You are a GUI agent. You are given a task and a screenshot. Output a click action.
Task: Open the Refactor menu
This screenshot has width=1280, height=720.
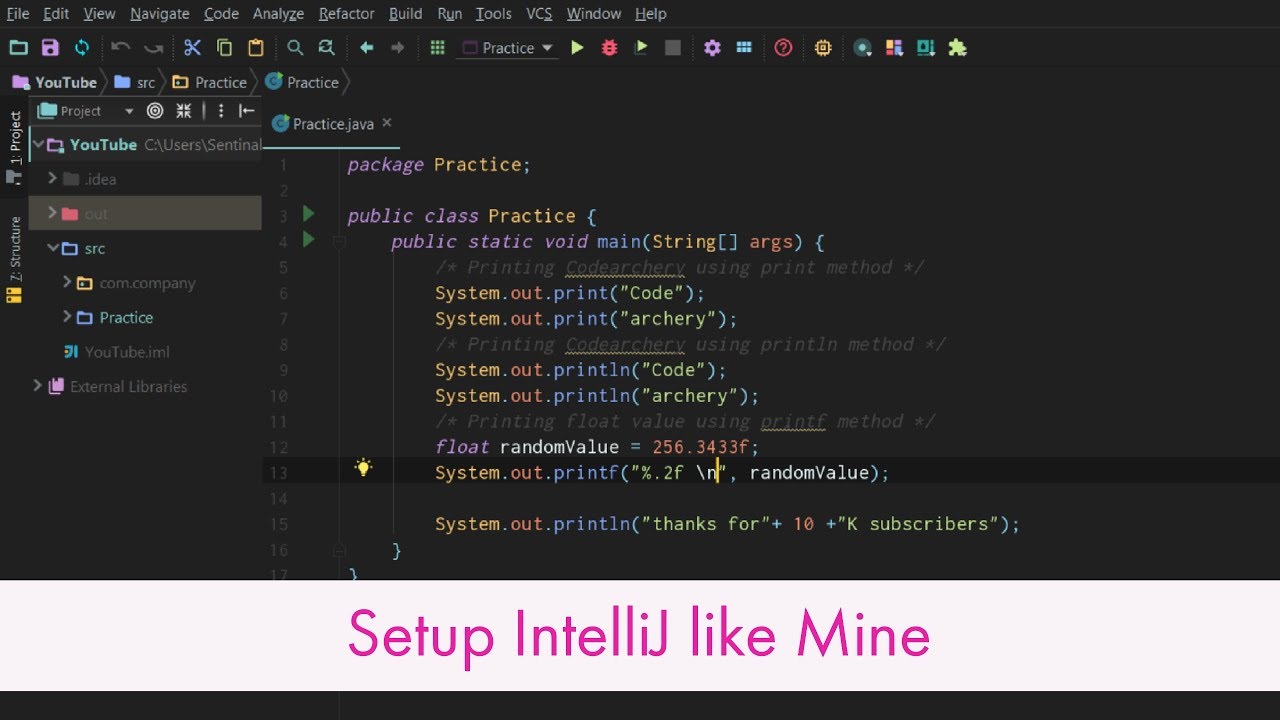pyautogui.click(x=346, y=14)
